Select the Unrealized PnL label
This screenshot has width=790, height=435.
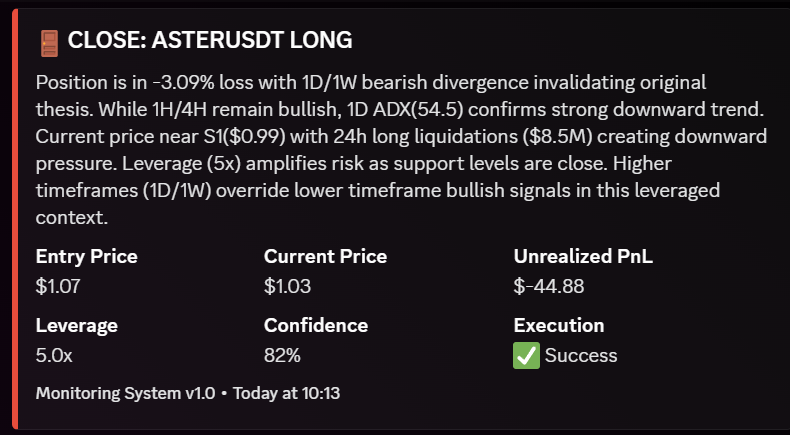pos(583,257)
